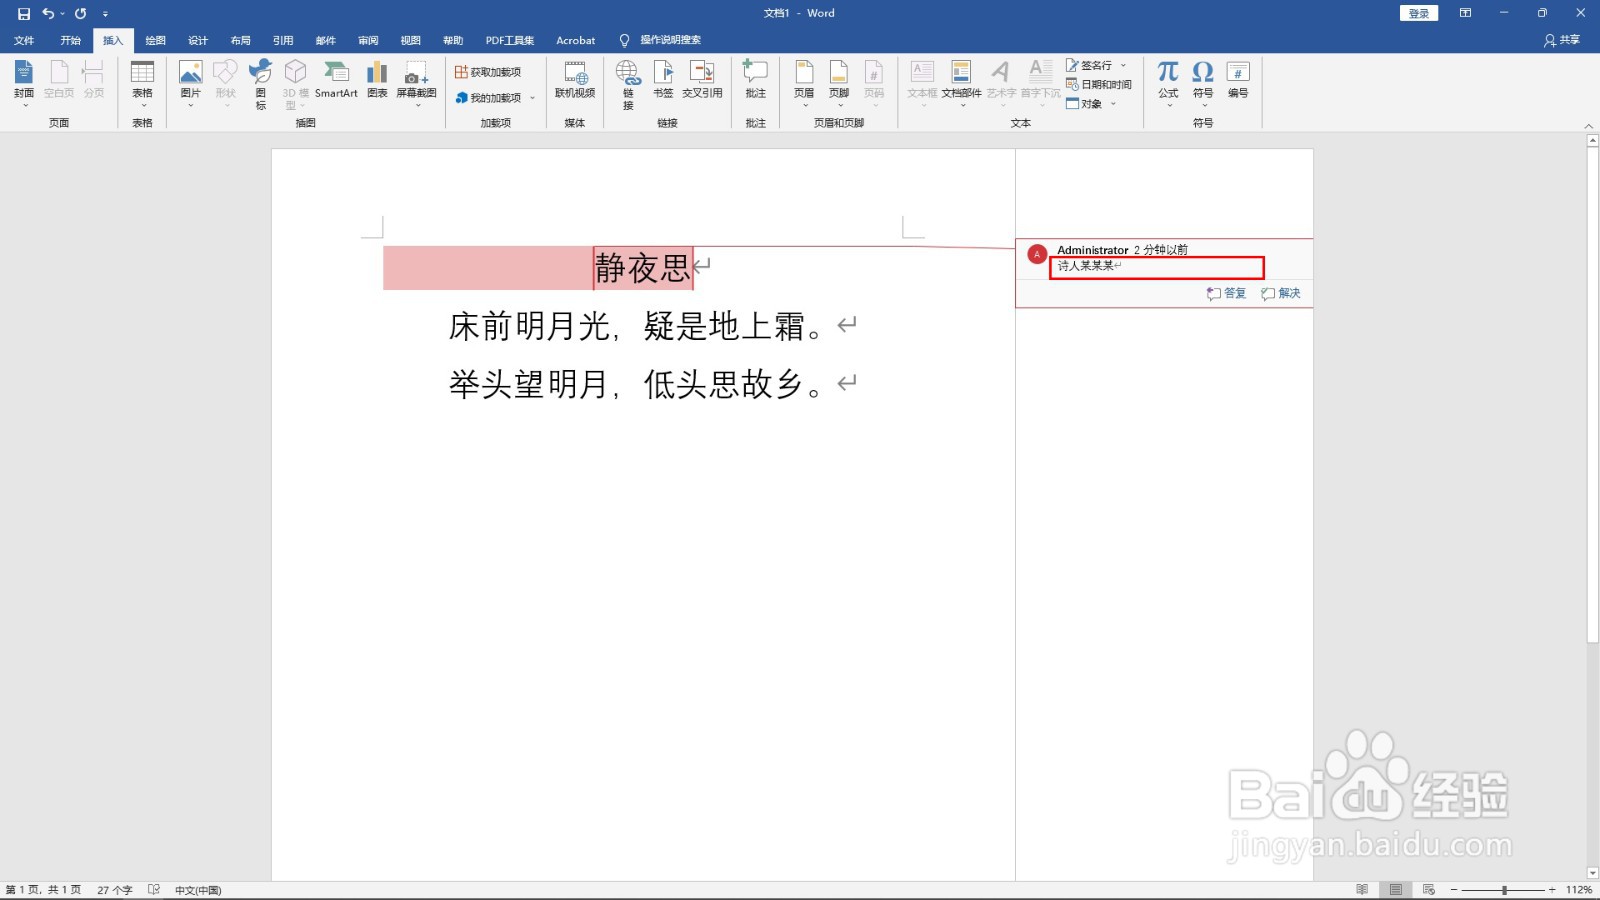Insert a picture from the 插图 group
Image resolution: width=1600 pixels, height=900 pixels.
tap(190, 80)
